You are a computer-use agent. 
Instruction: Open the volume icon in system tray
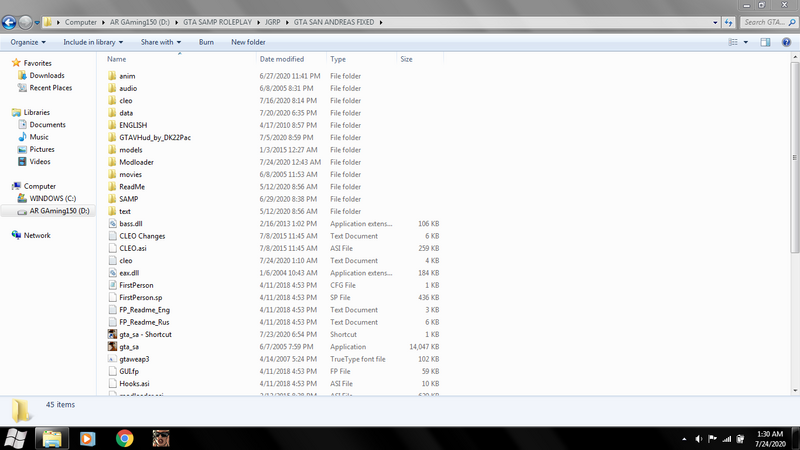[x=698, y=439]
